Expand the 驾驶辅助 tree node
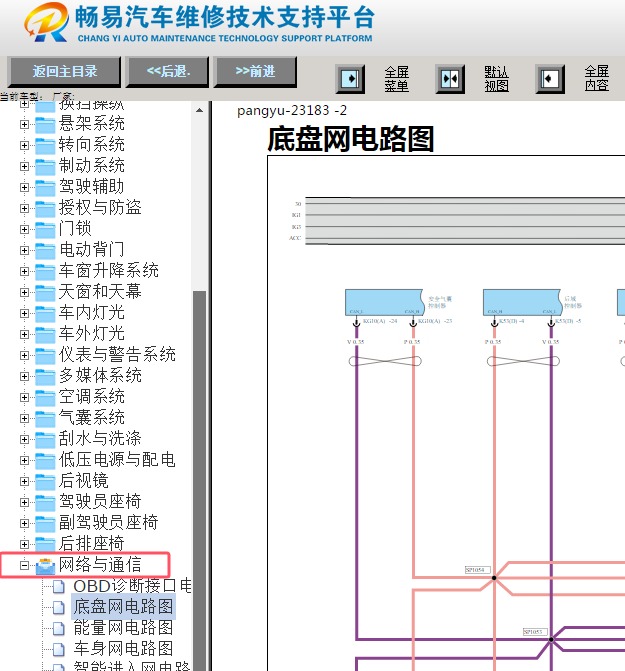This screenshot has height=671, width=625. (24, 187)
